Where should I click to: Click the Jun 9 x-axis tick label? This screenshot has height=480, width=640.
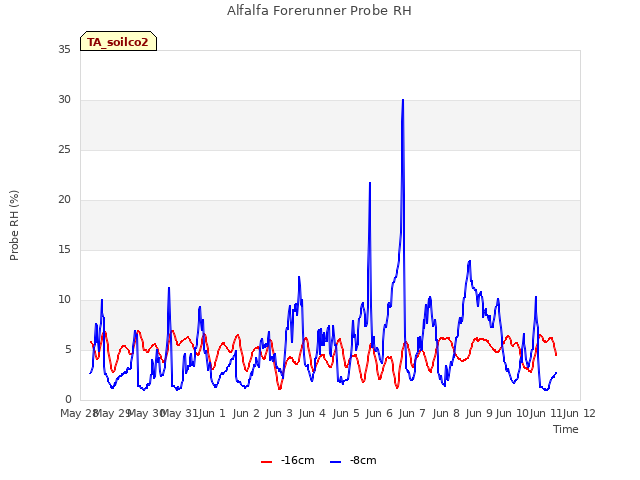click(x=479, y=413)
